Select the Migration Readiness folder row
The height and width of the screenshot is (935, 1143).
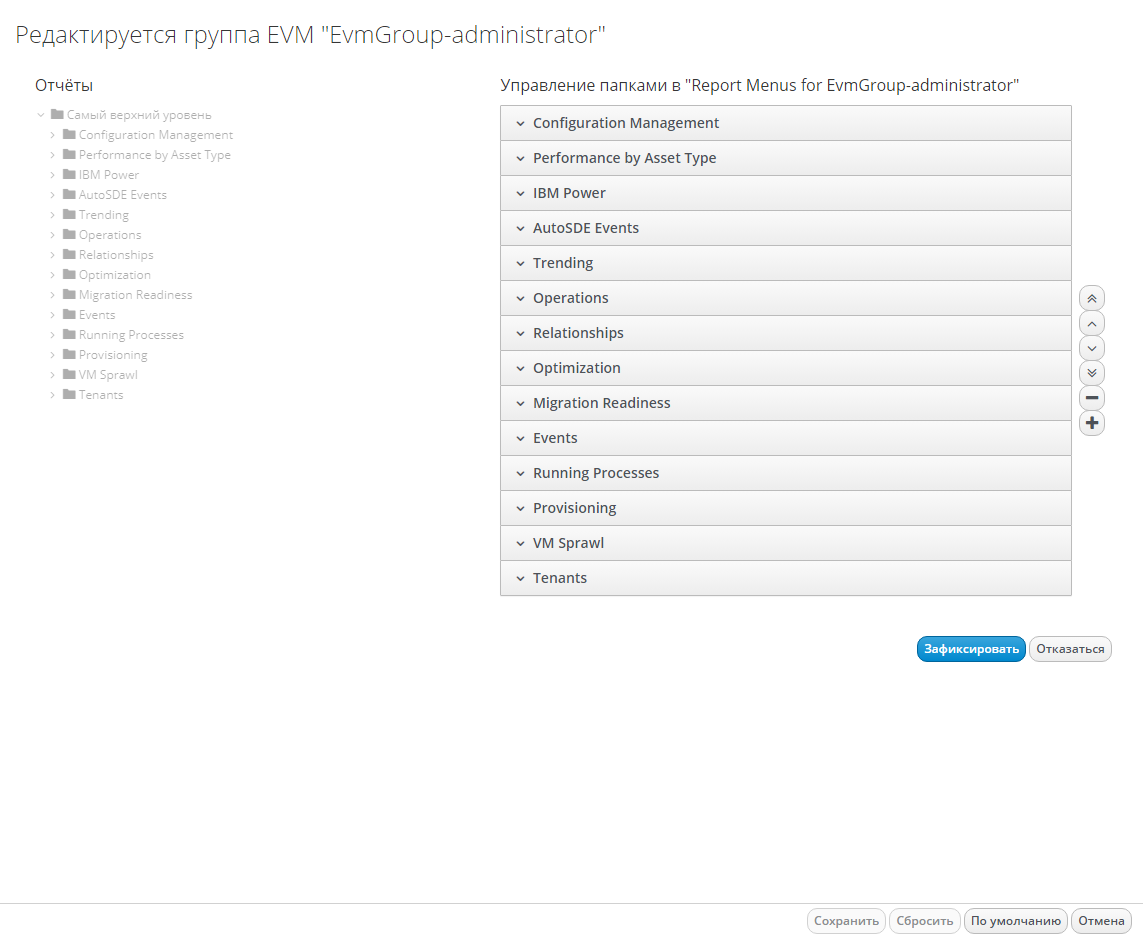click(x=785, y=403)
